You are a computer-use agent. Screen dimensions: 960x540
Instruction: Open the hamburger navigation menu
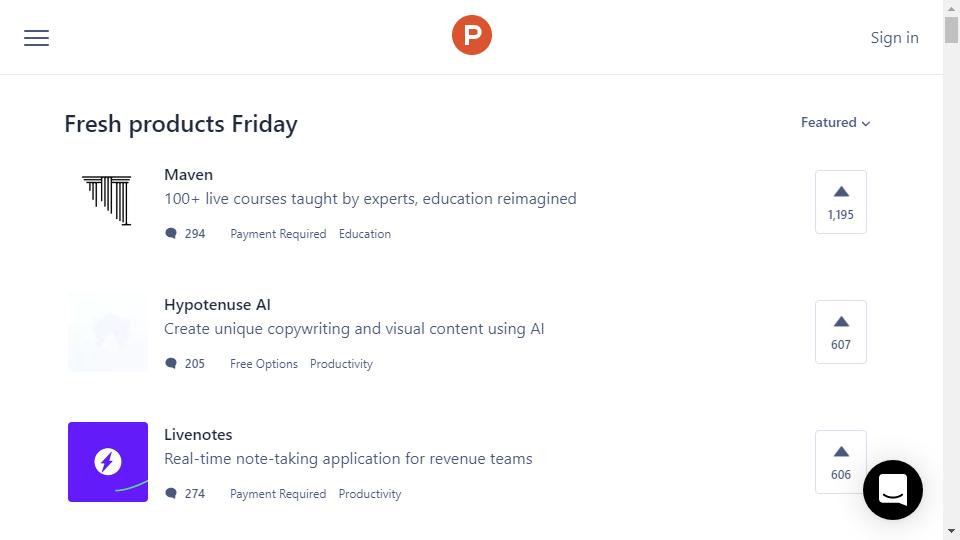[x=37, y=38]
